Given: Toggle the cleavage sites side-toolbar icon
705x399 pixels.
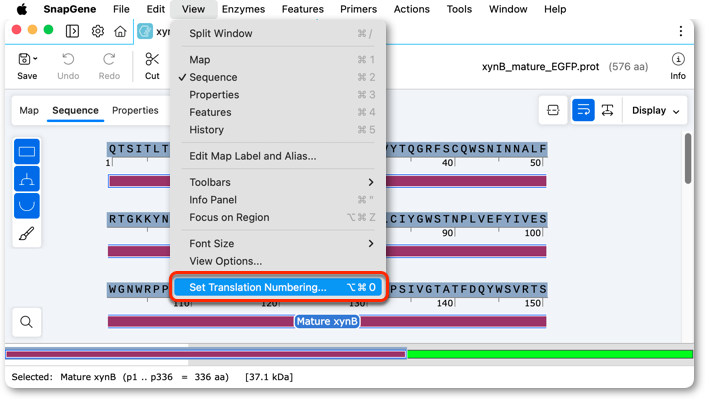Looking at the screenshot, I should (x=27, y=179).
